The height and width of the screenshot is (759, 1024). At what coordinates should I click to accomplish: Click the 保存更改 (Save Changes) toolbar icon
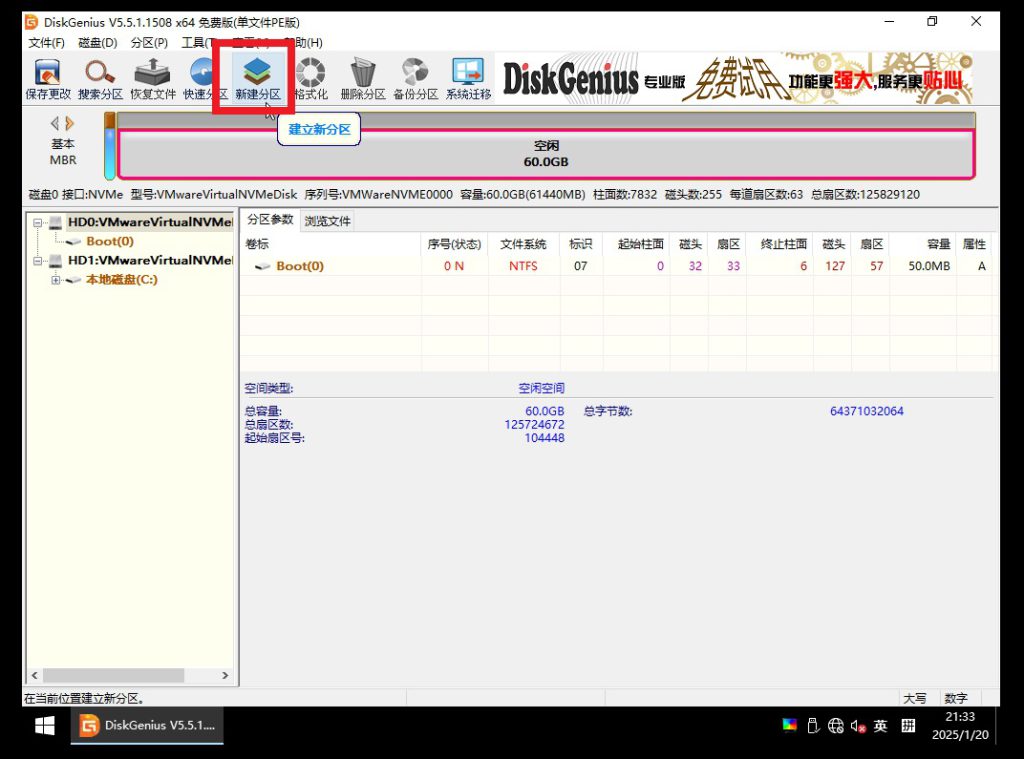pyautogui.click(x=47, y=78)
